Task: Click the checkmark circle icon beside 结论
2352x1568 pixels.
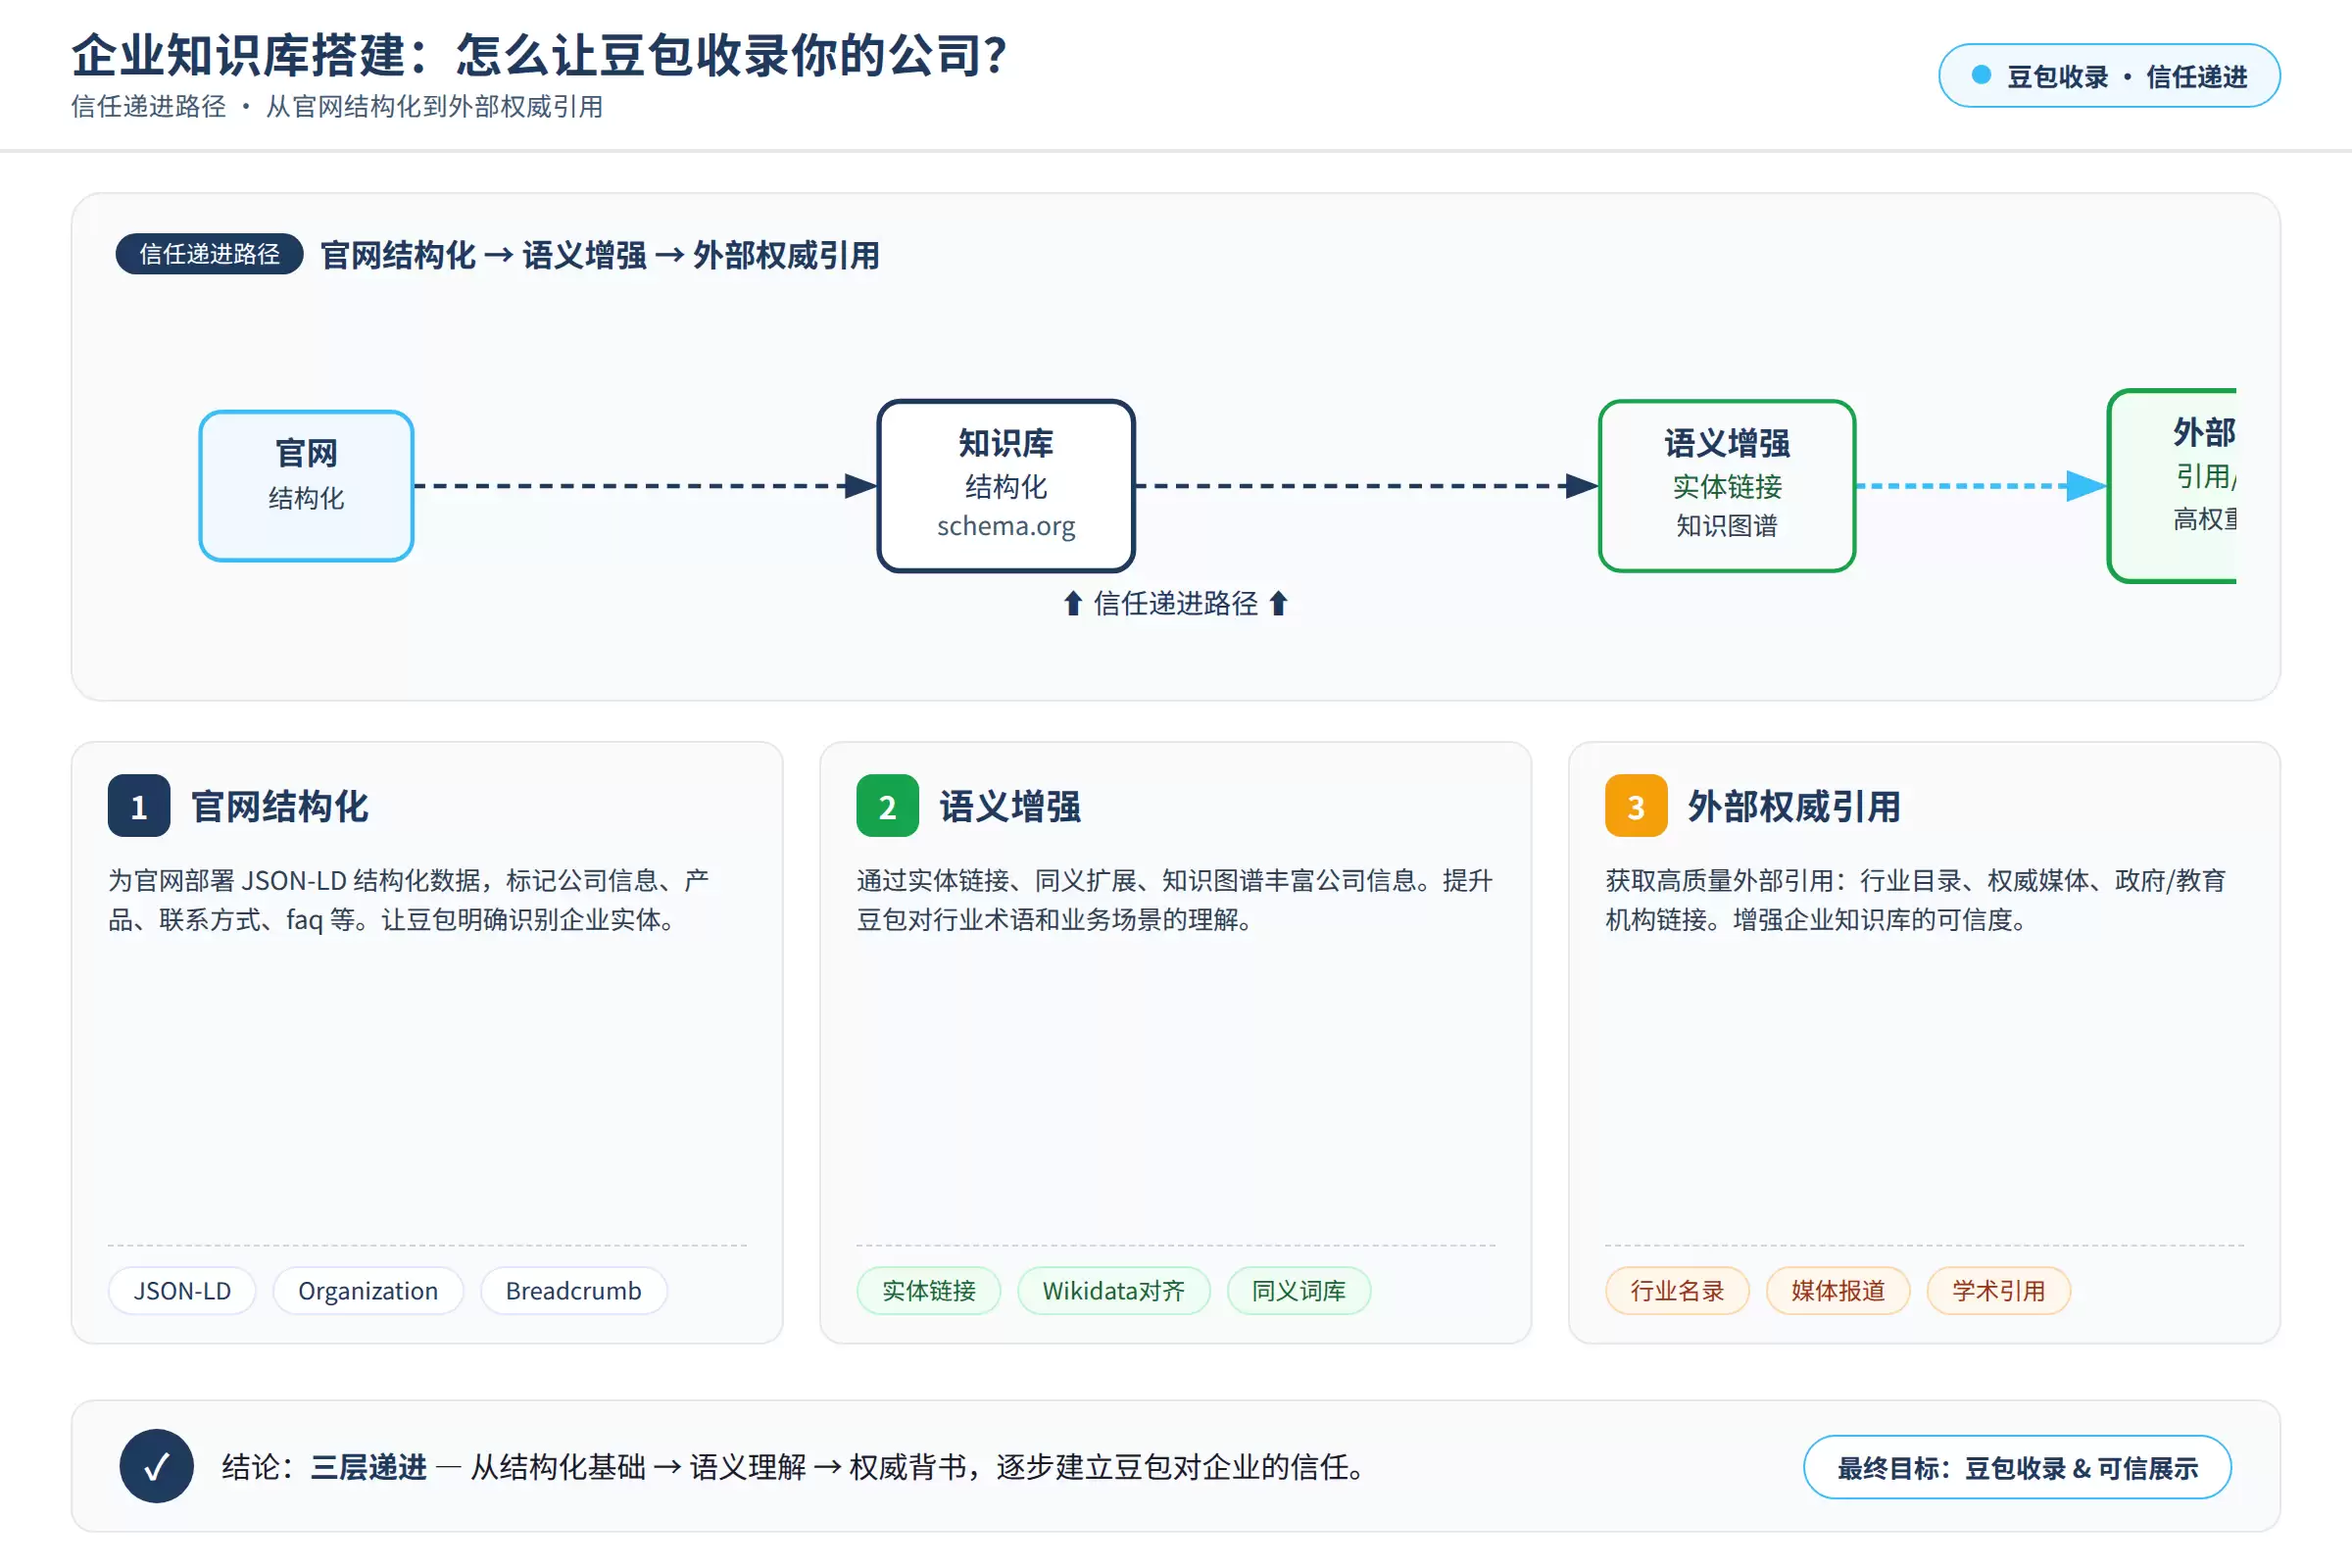Action: pyautogui.click(x=156, y=1466)
